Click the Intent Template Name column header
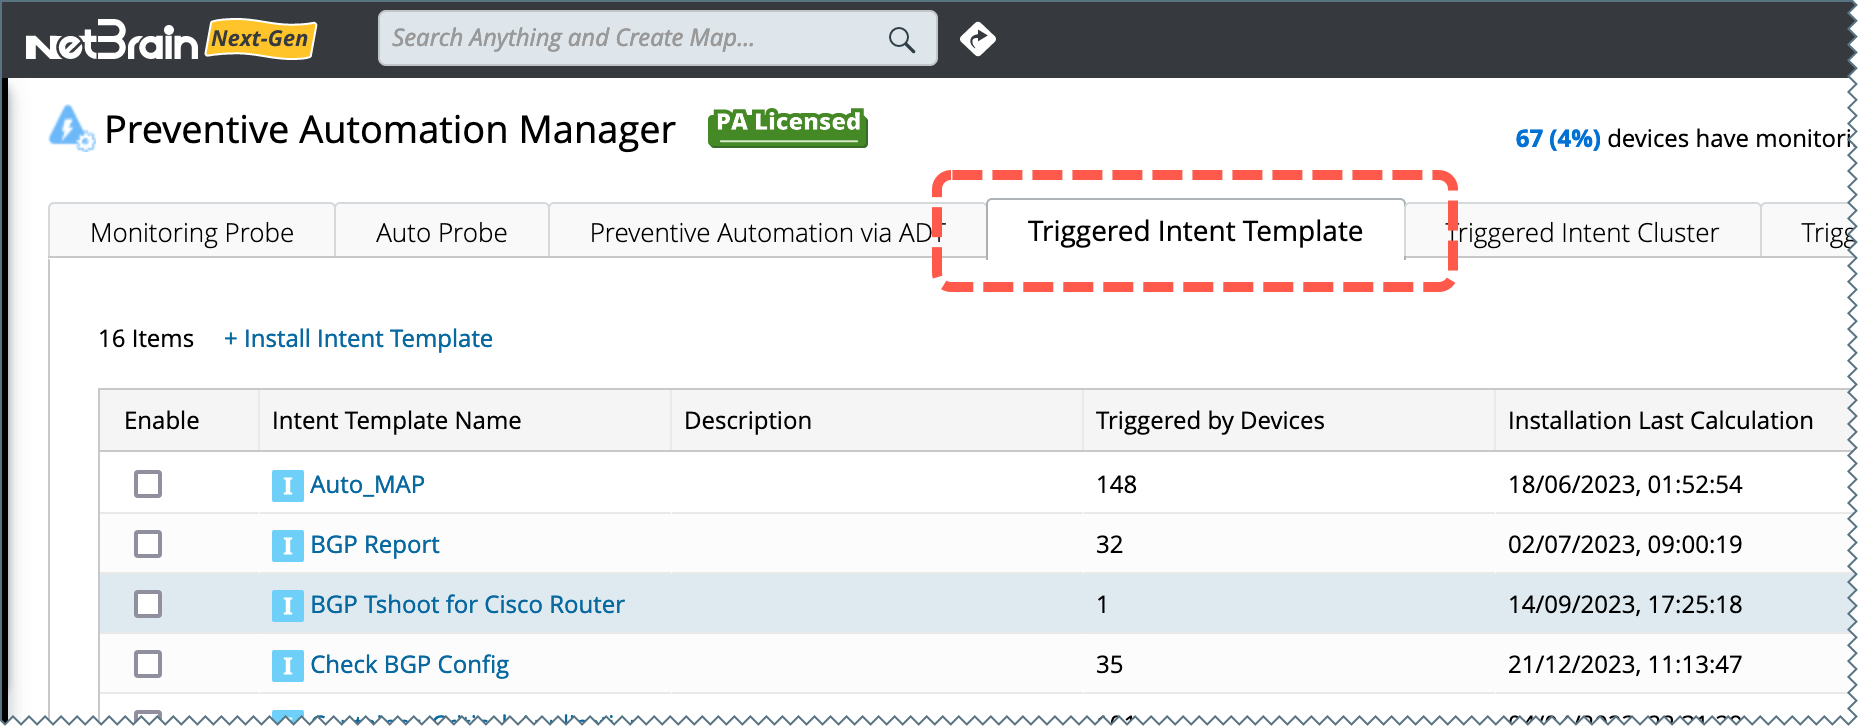Image resolution: width=1858 pixels, height=726 pixels. coord(396,421)
